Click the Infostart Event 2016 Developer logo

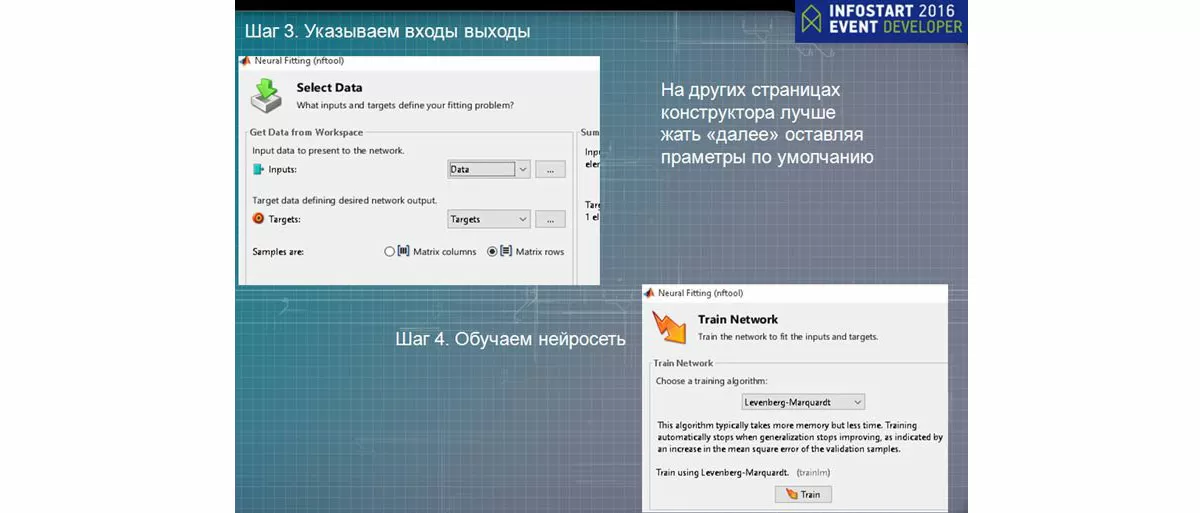(x=881, y=20)
